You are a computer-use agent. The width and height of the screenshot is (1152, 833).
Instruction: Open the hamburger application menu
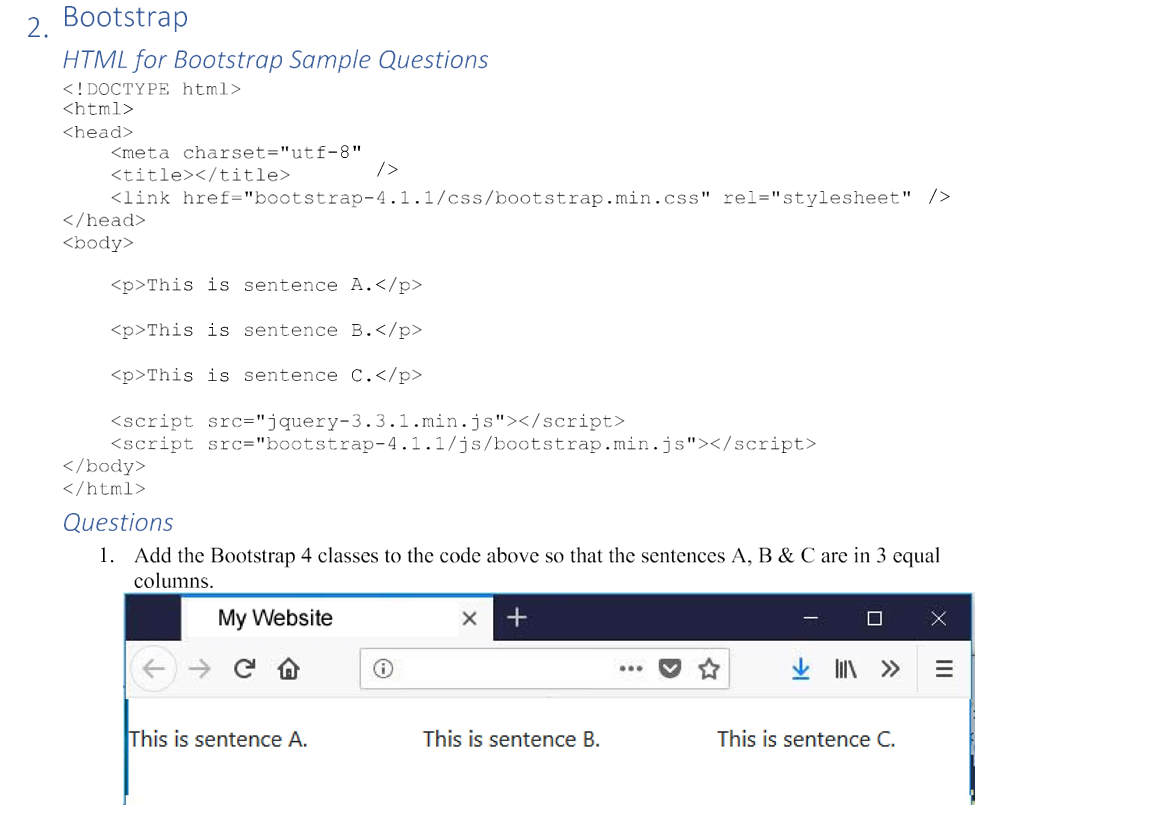pyautogui.click(x=944, y=668)
